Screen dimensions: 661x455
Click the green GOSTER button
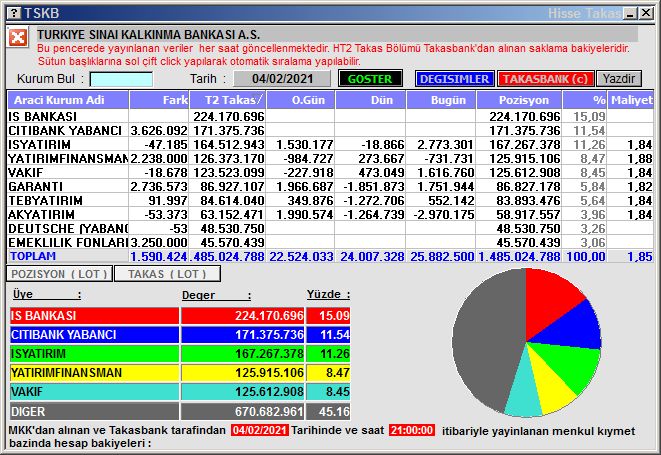click(370, 79)
